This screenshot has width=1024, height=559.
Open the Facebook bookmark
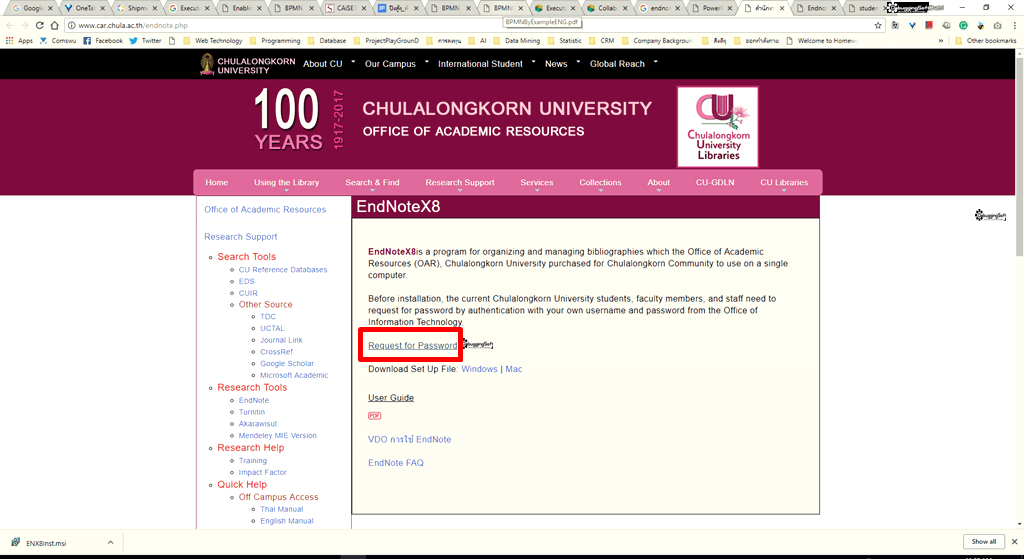(x=103, y=40)
